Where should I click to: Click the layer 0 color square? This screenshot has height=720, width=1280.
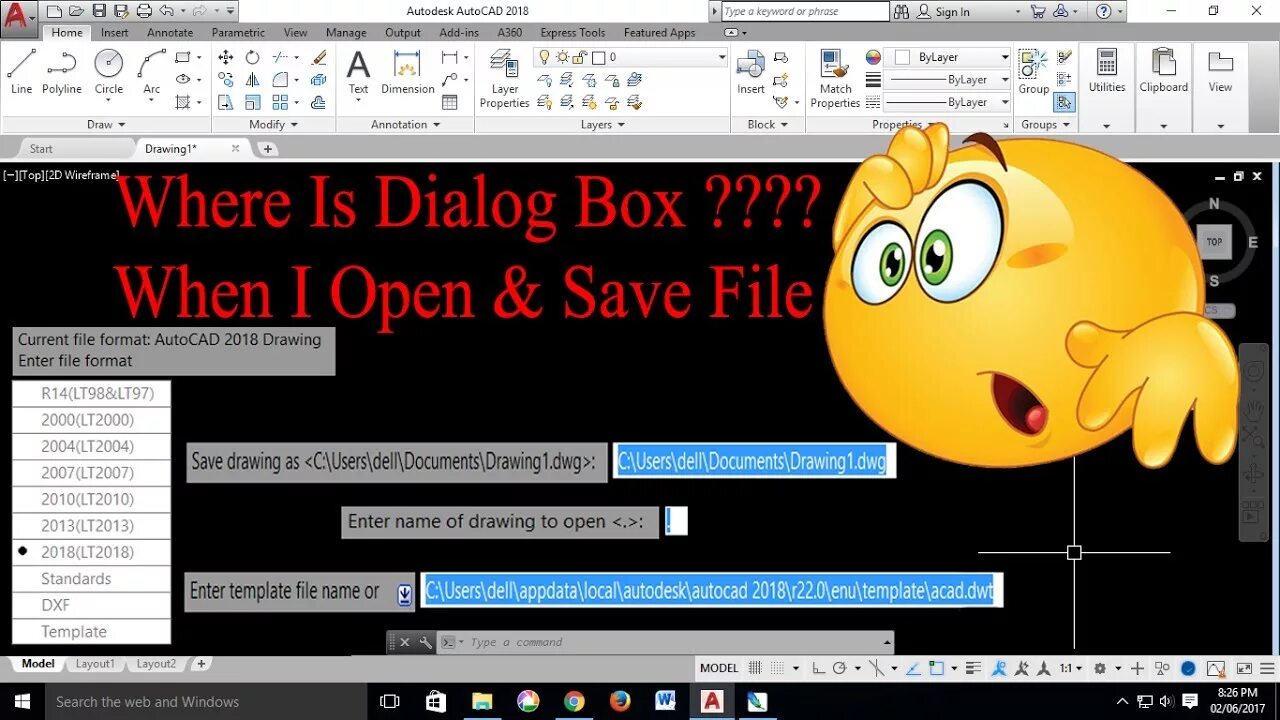pos(598,57)
